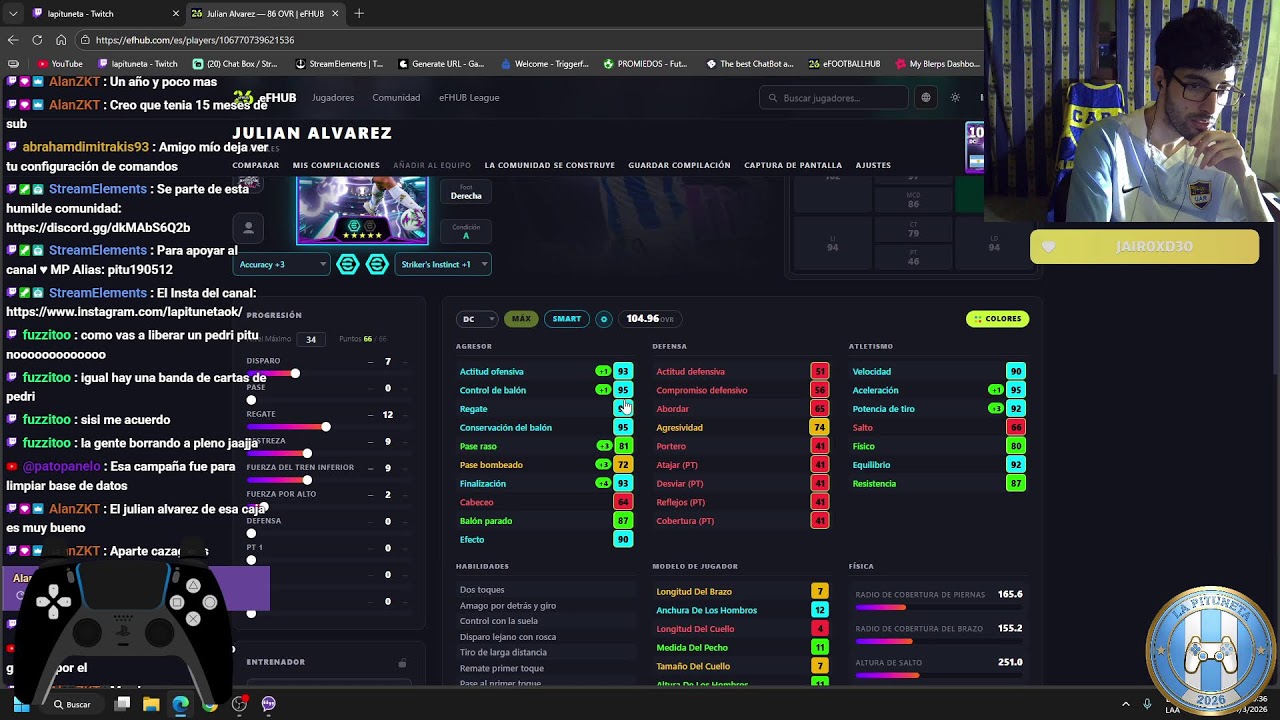The height and width of the screenshot is (720, 1280).
Task: Open the Comunidad menu
Action: 396,98
